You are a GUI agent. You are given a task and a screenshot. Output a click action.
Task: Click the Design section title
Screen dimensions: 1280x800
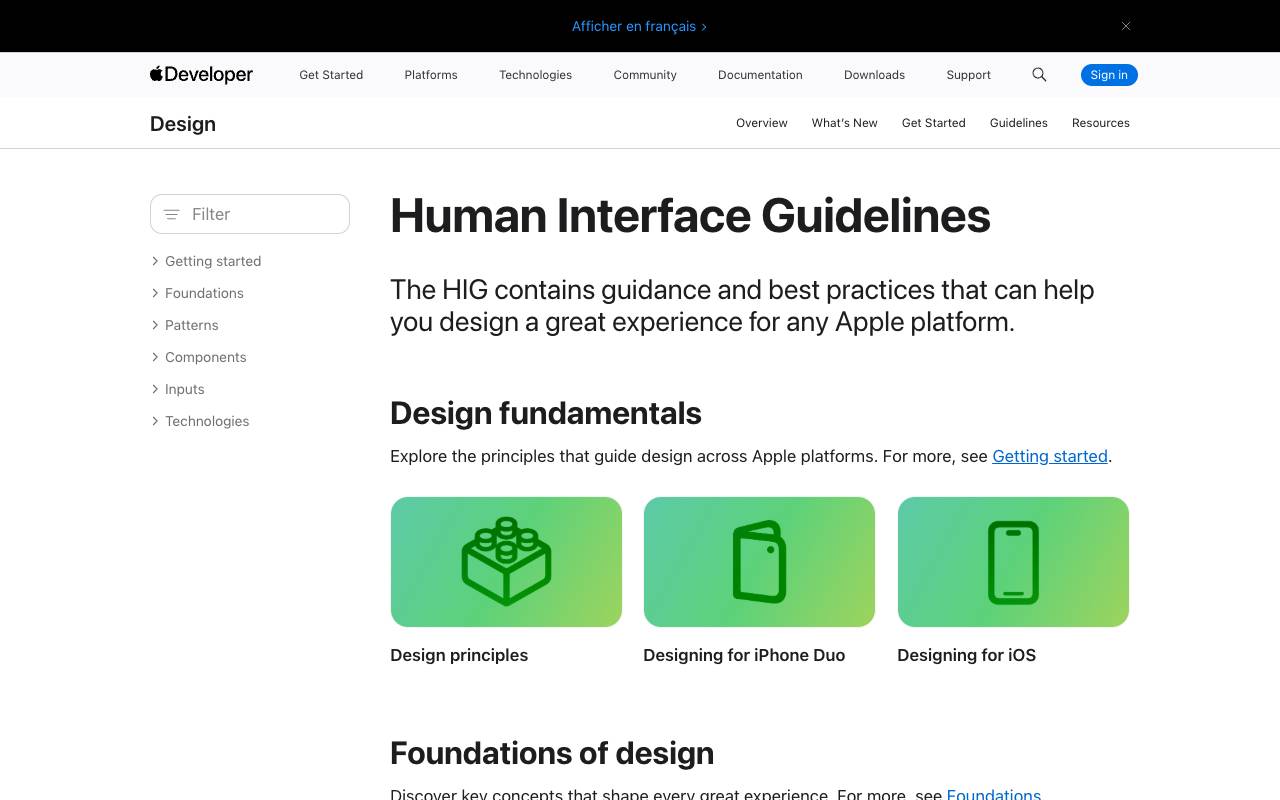click(183, 124)
